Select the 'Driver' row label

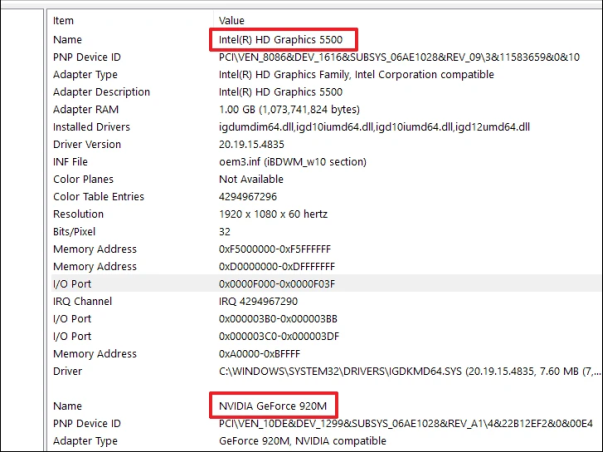(68, 371)
